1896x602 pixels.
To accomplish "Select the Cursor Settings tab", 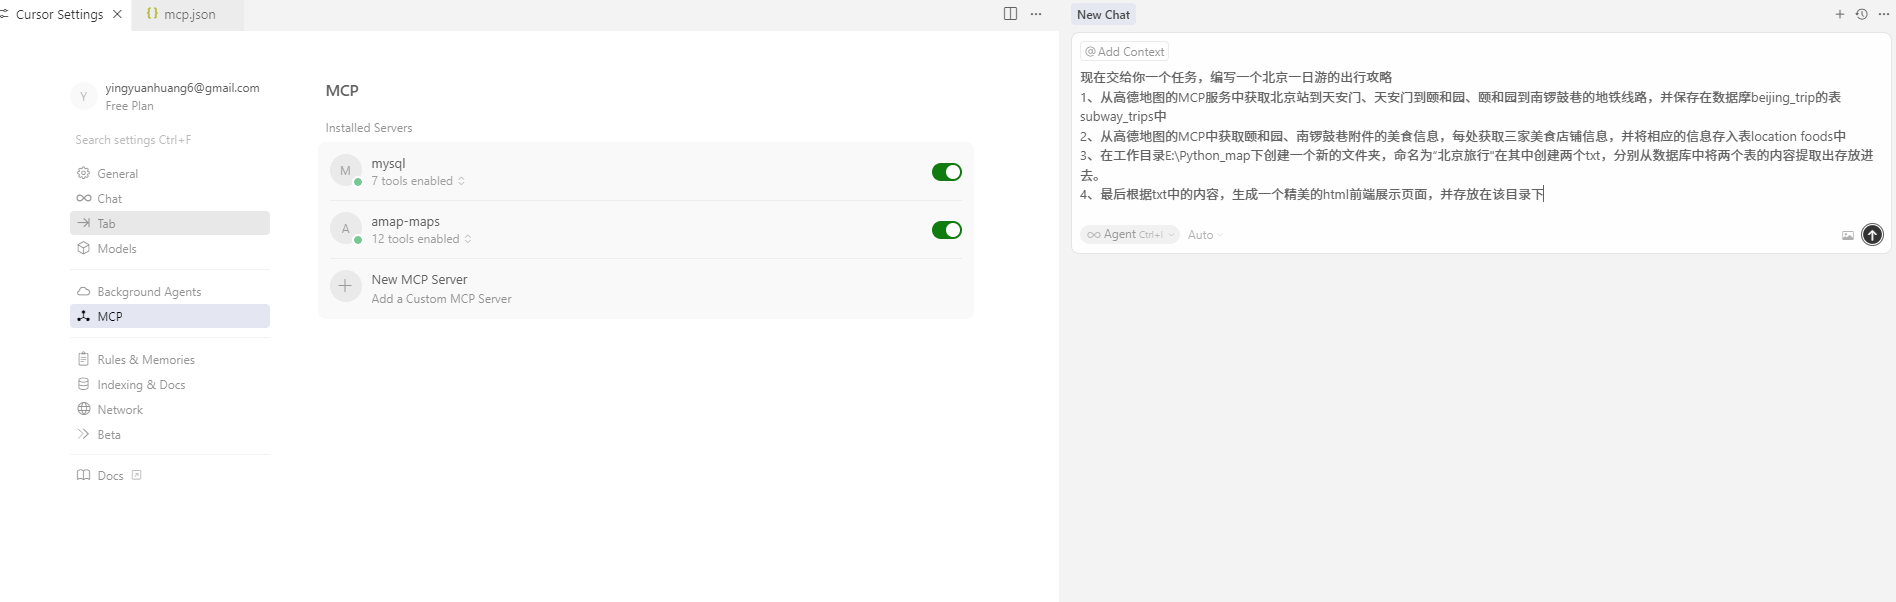I will pyautogui.click(x=59, y=14).
